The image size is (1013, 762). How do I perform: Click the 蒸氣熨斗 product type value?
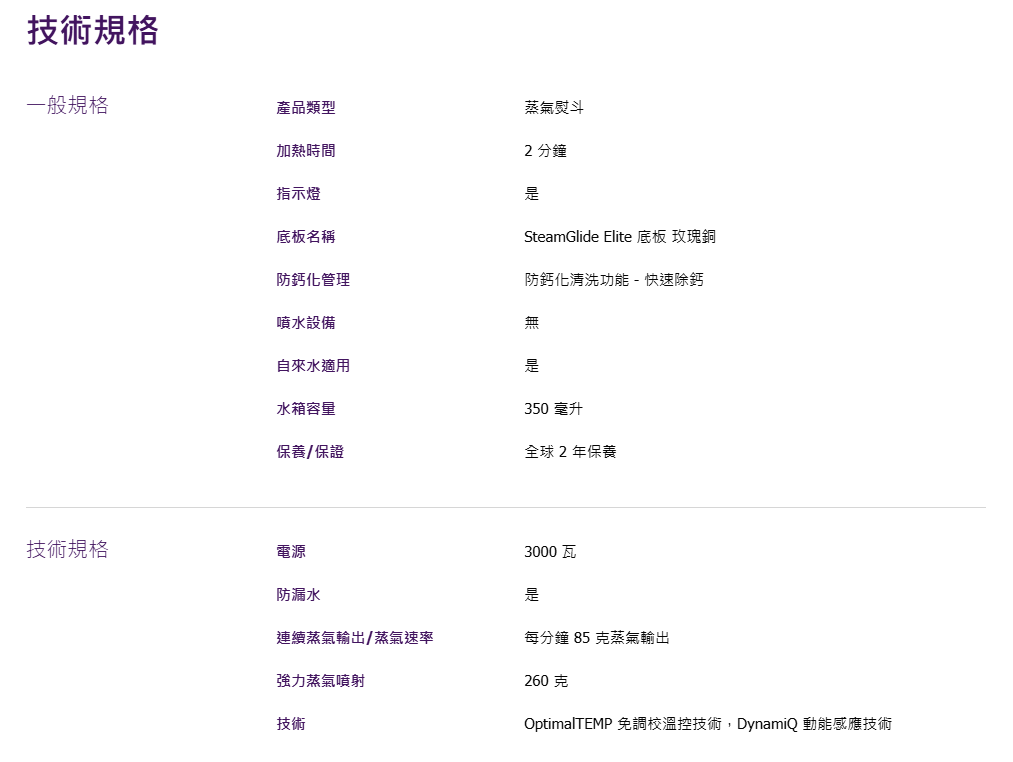pos(554,108)
